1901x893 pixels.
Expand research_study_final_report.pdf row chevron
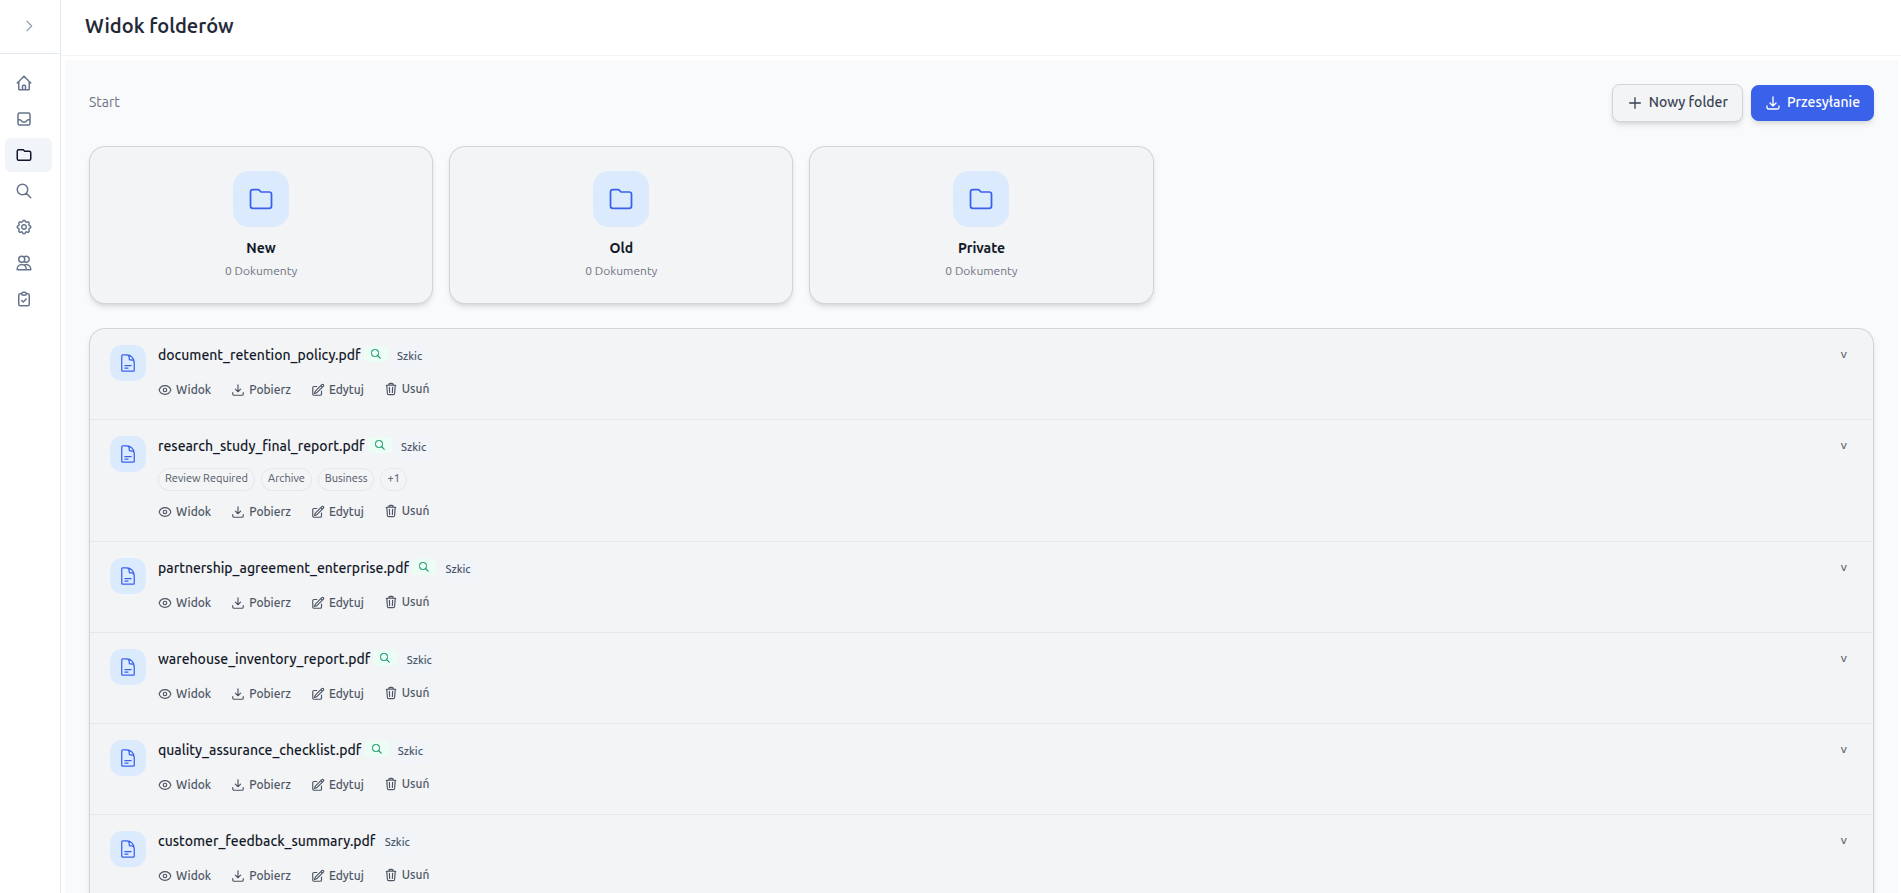[x=1844, y=446]
